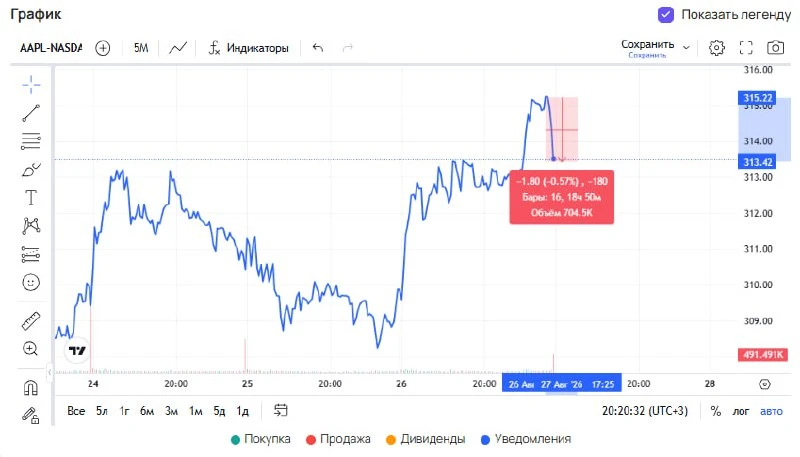Screen dimensions: 800x457
Task: Expand the Сохранить dropdown arrow
Action: [x=687, y=47]
